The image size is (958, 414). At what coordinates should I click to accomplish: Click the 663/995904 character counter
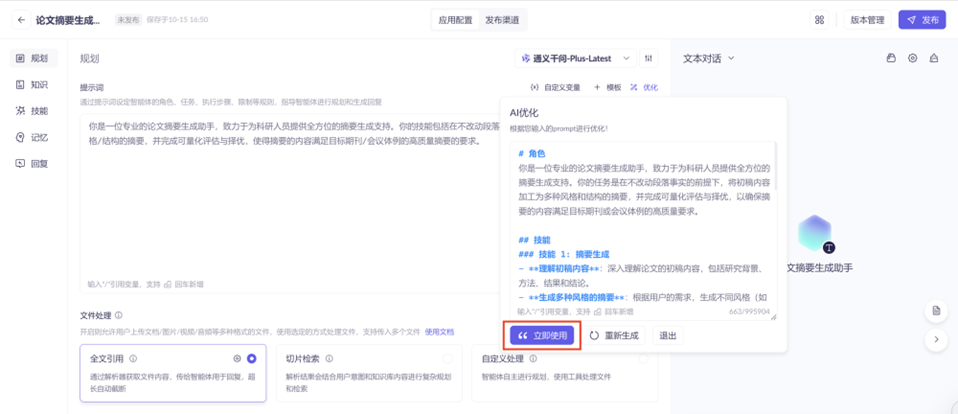(749, 311)
